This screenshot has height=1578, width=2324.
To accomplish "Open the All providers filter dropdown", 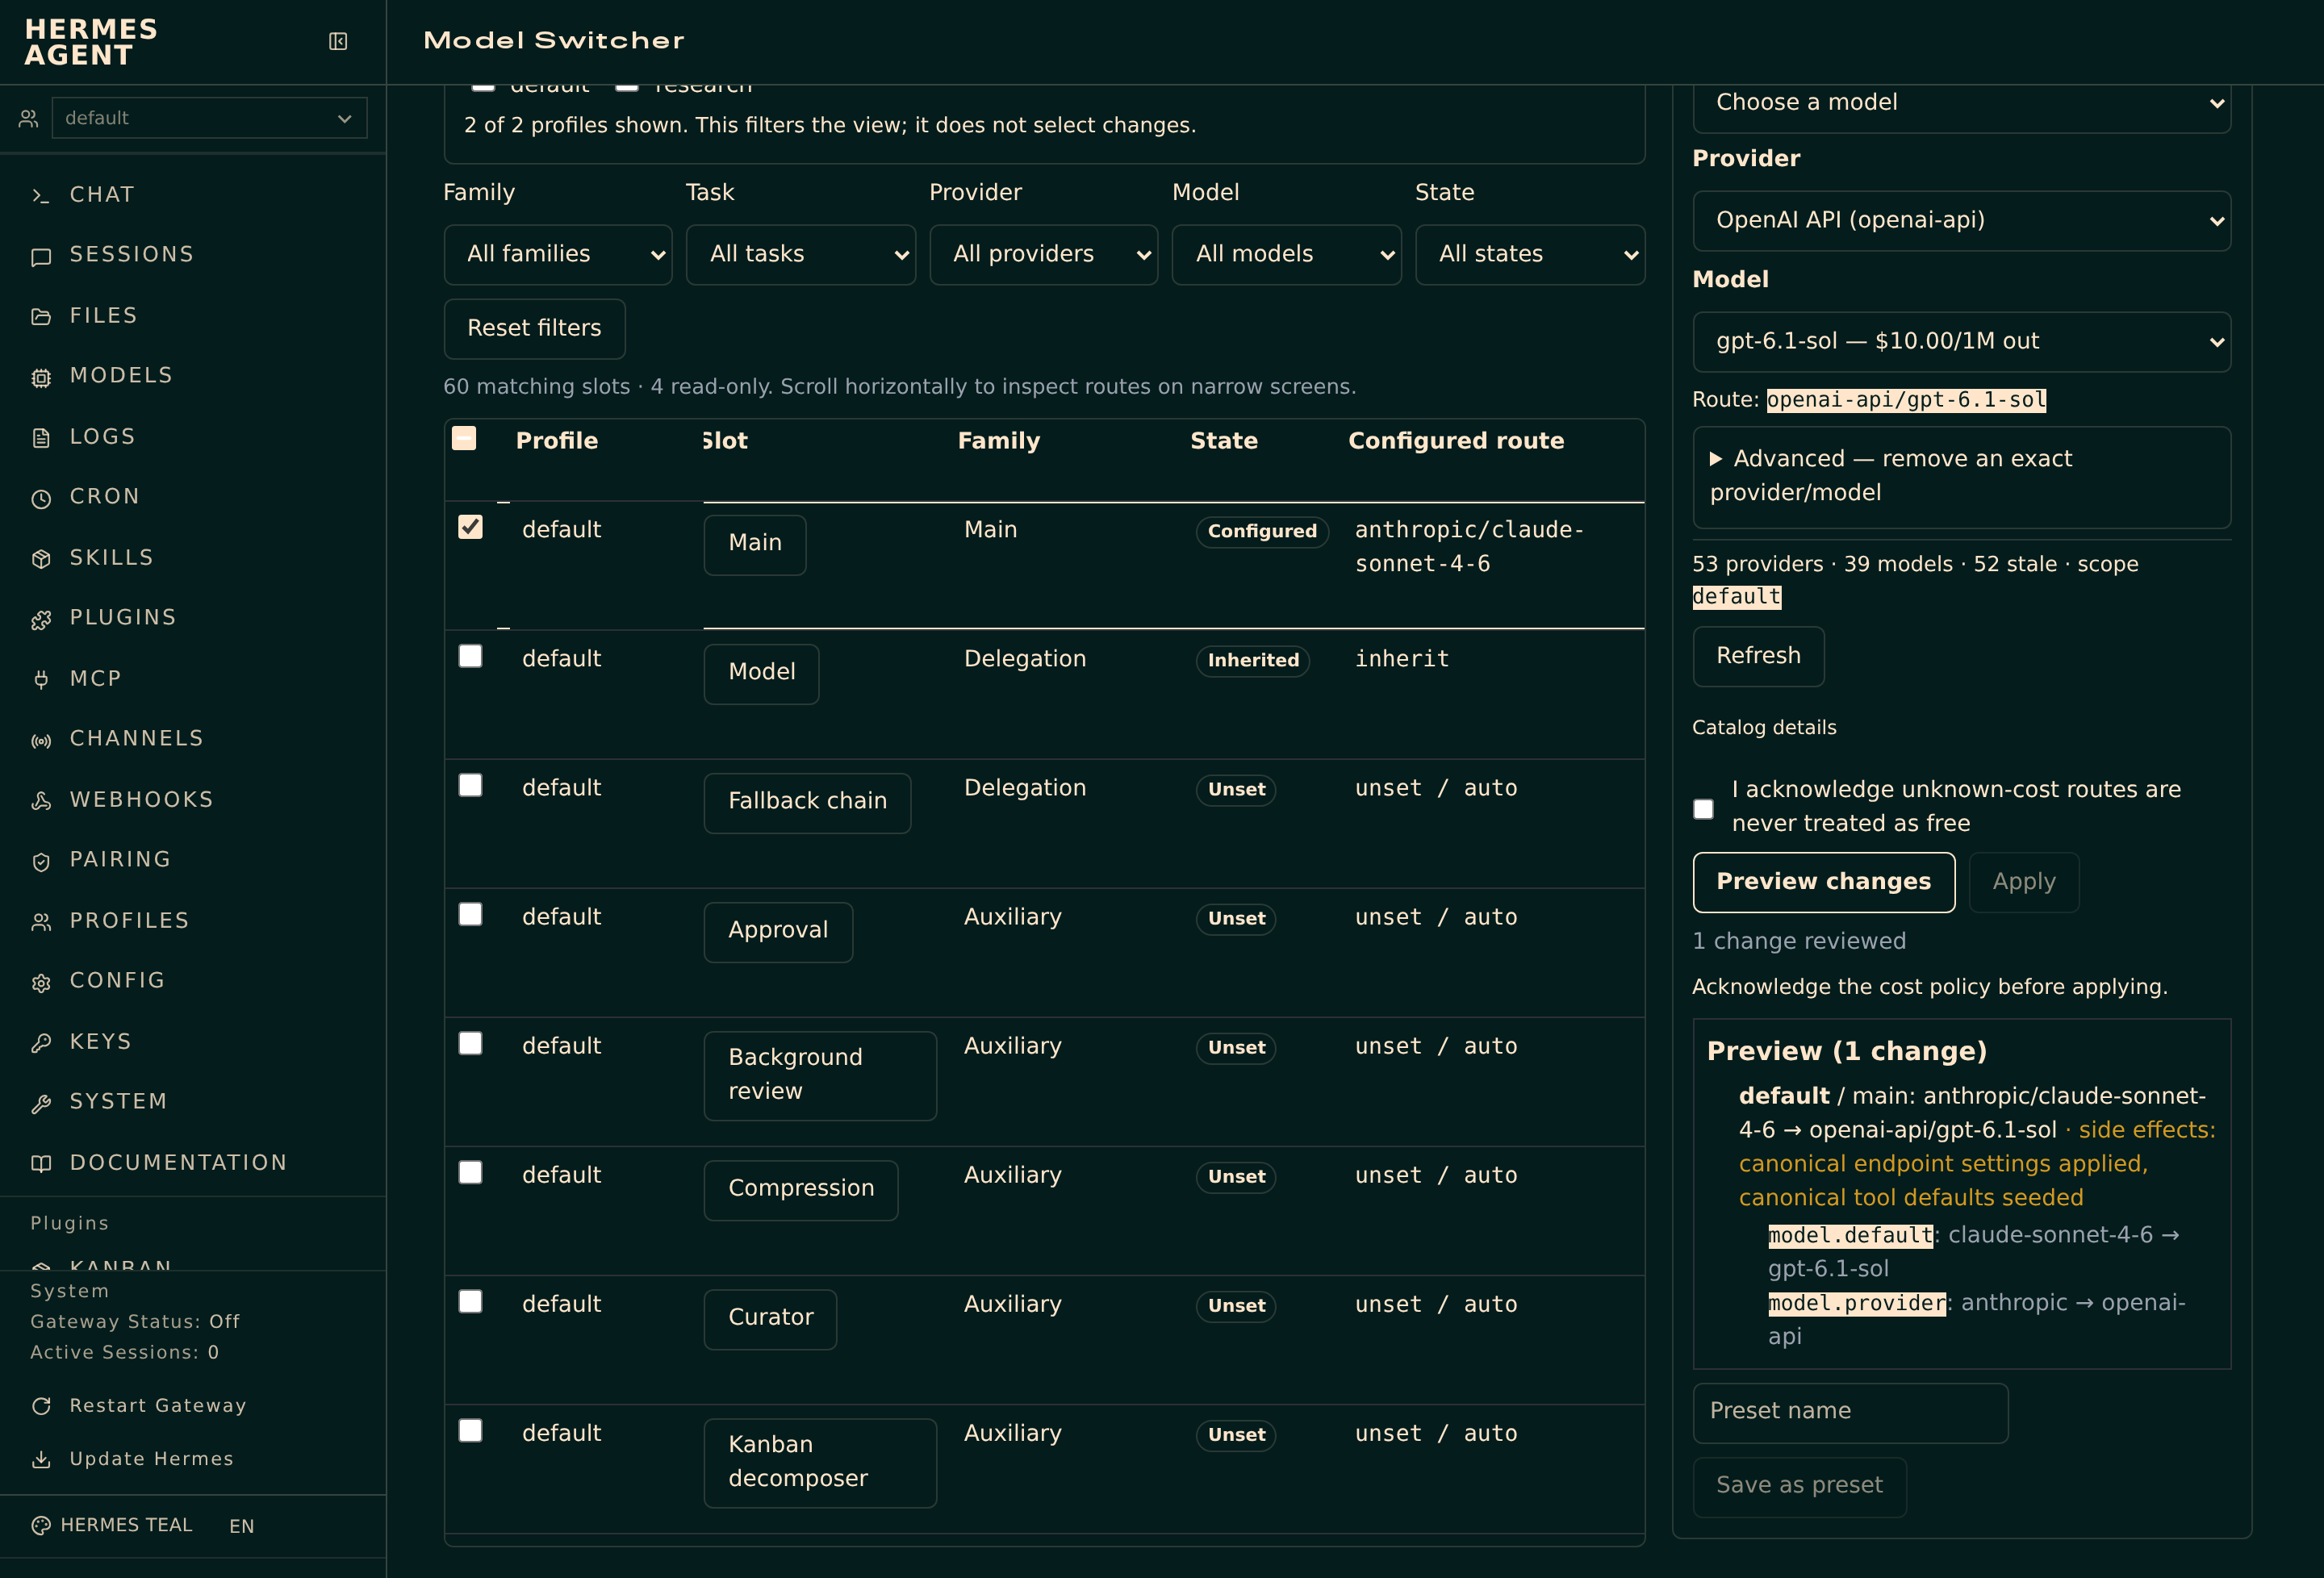I will [x=1043, y=255].
